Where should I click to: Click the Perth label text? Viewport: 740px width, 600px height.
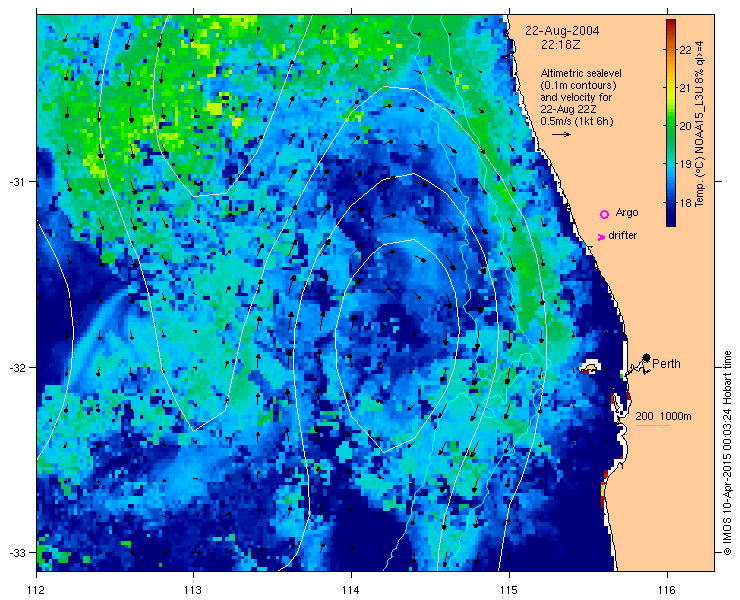(x=666, y=364)
